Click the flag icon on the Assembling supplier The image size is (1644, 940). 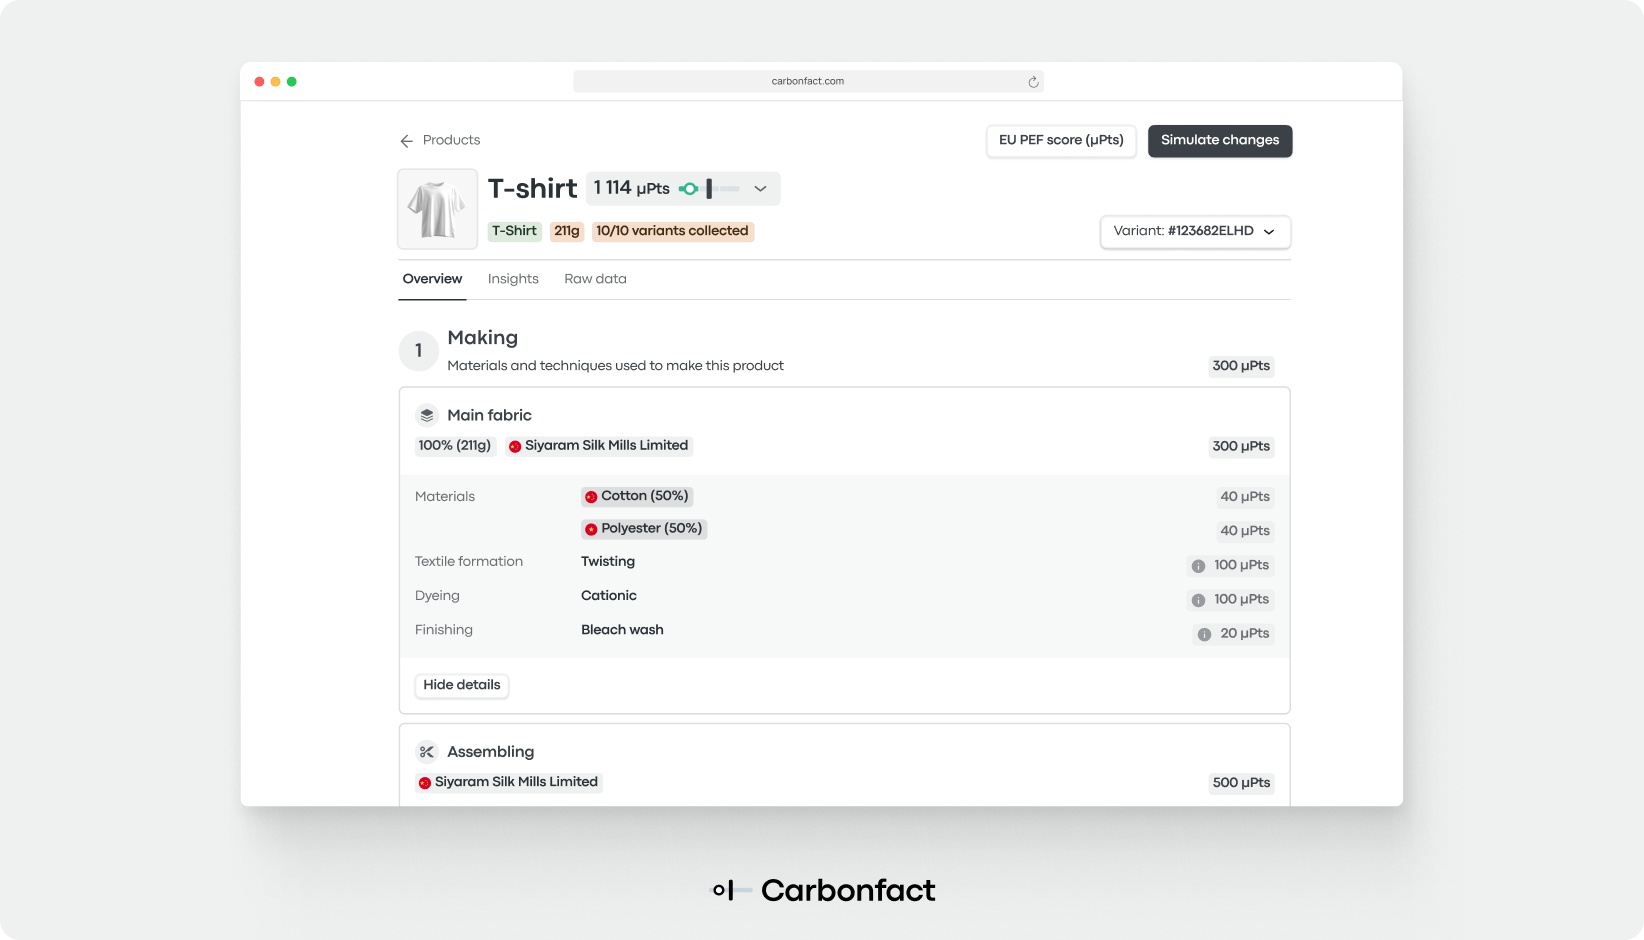click(425, 783)
